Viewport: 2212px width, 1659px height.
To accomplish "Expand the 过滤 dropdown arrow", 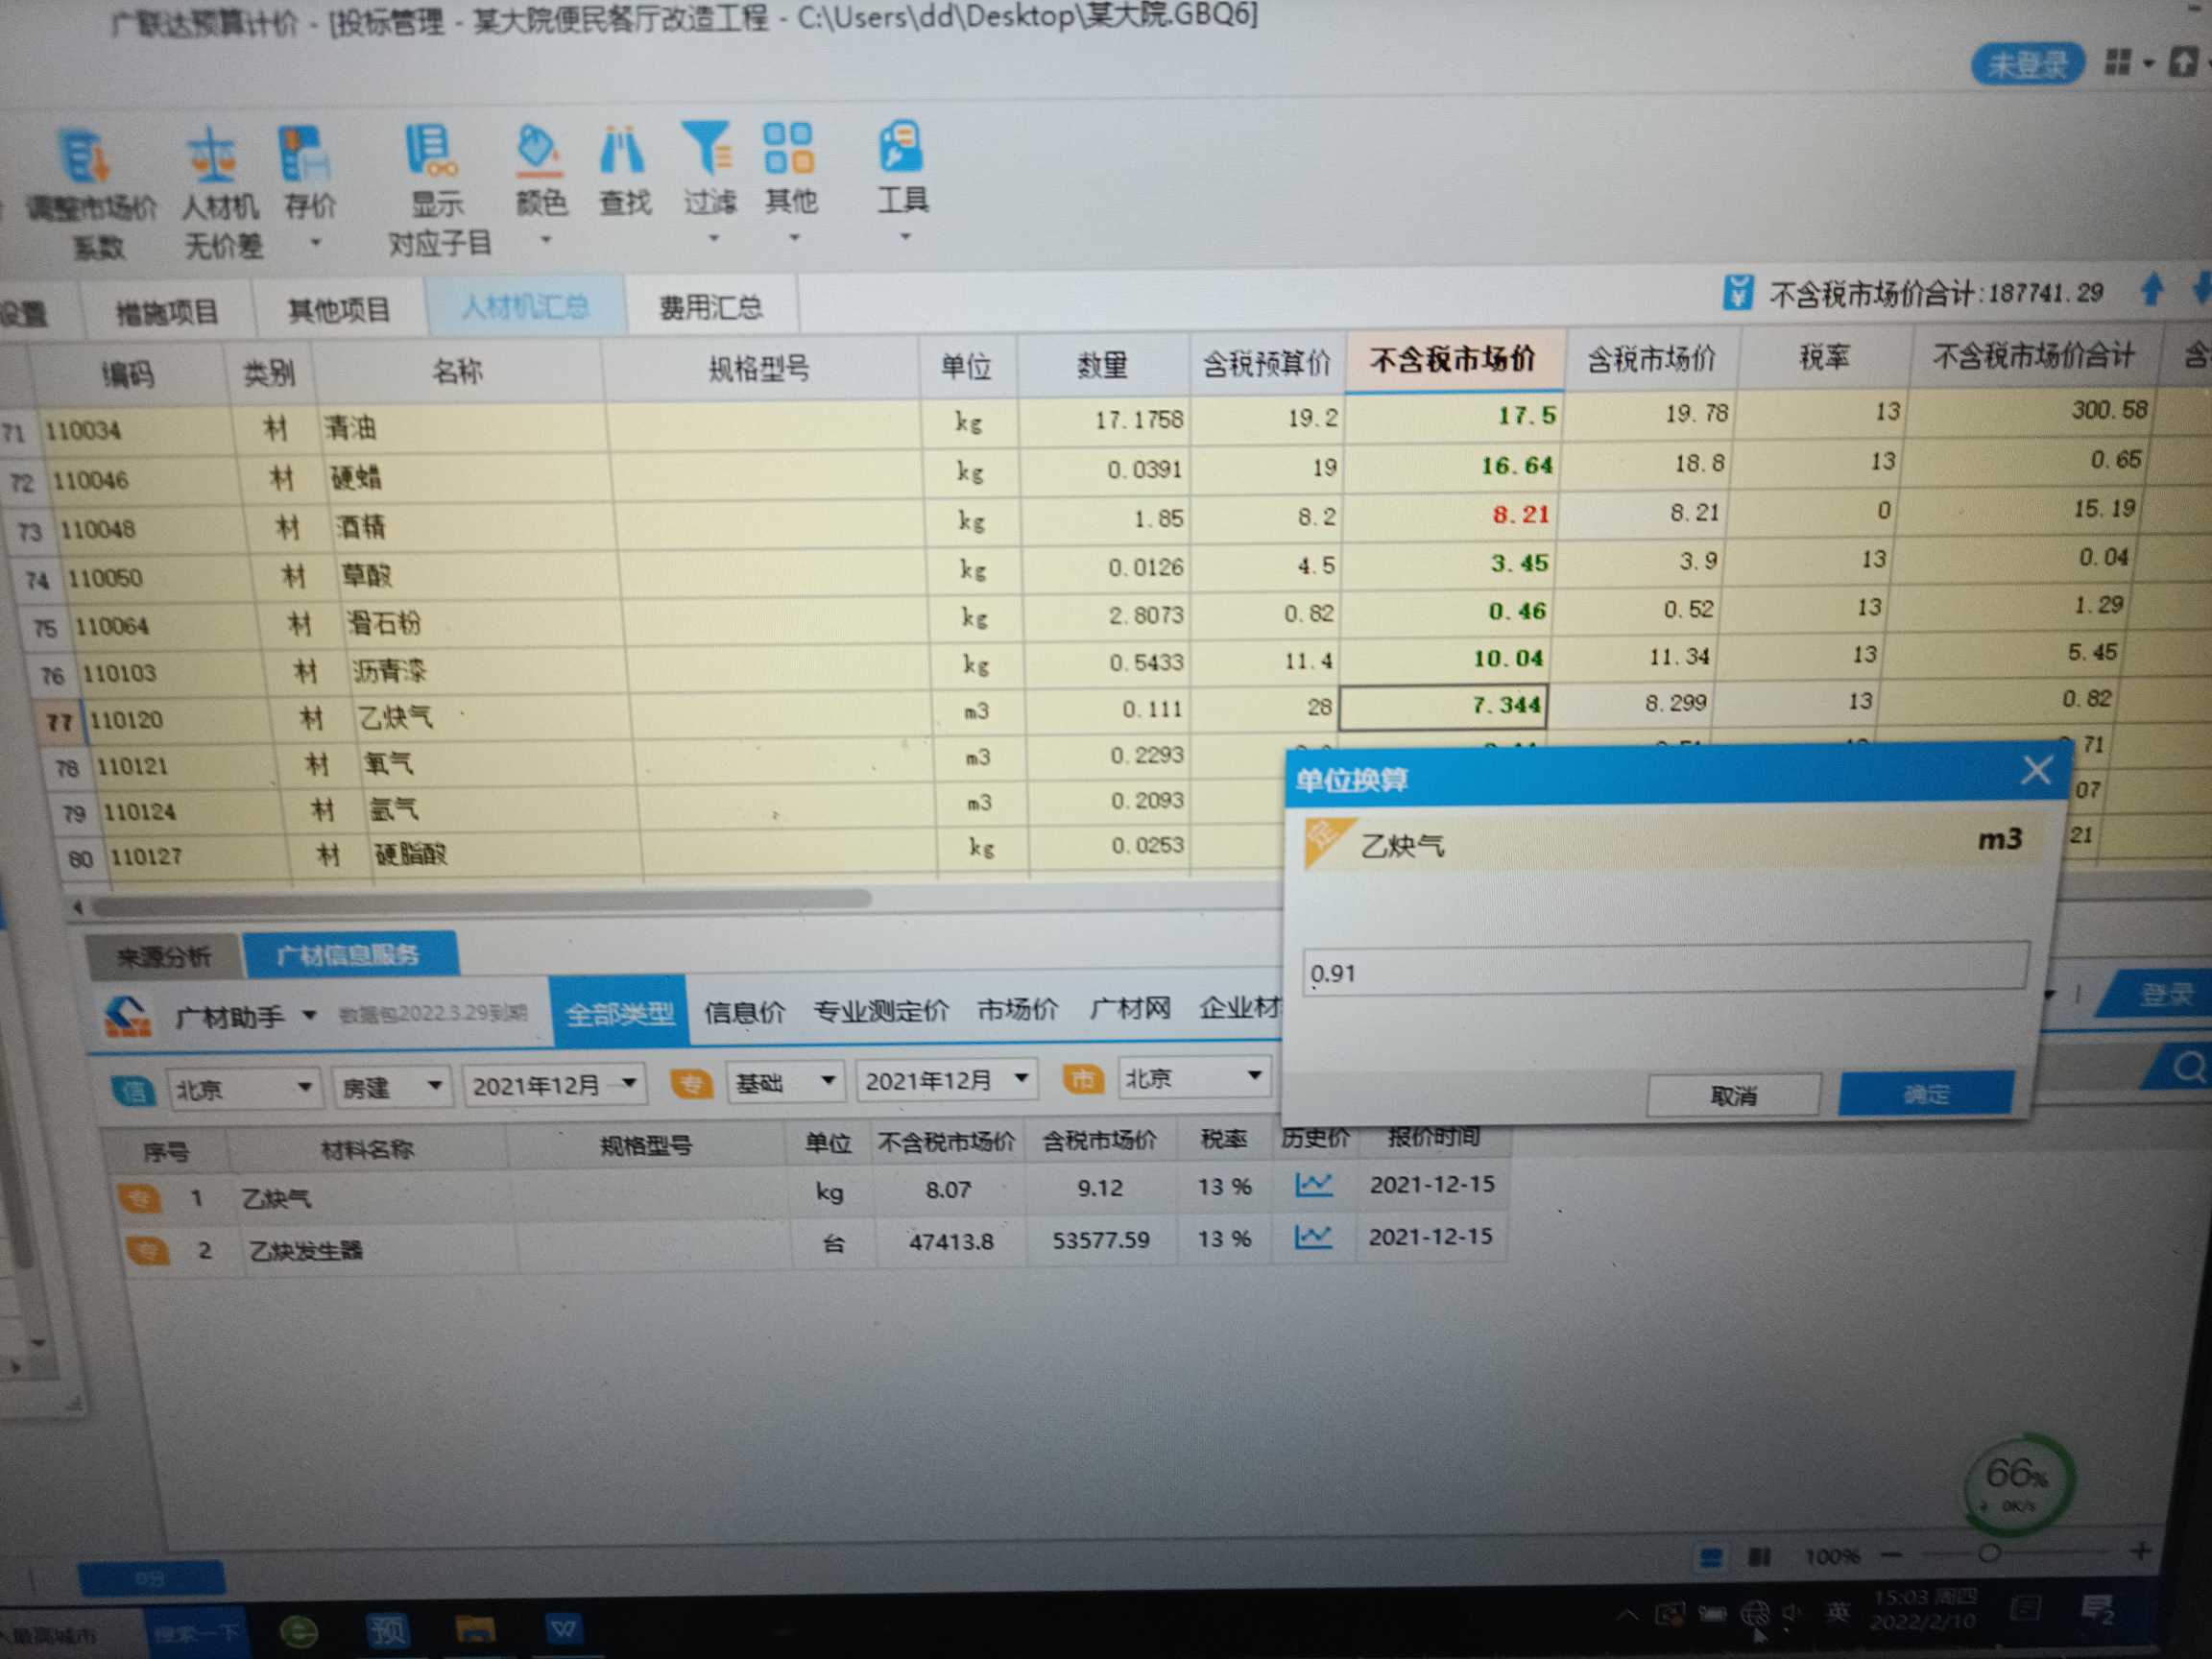I will coord(713,238).
